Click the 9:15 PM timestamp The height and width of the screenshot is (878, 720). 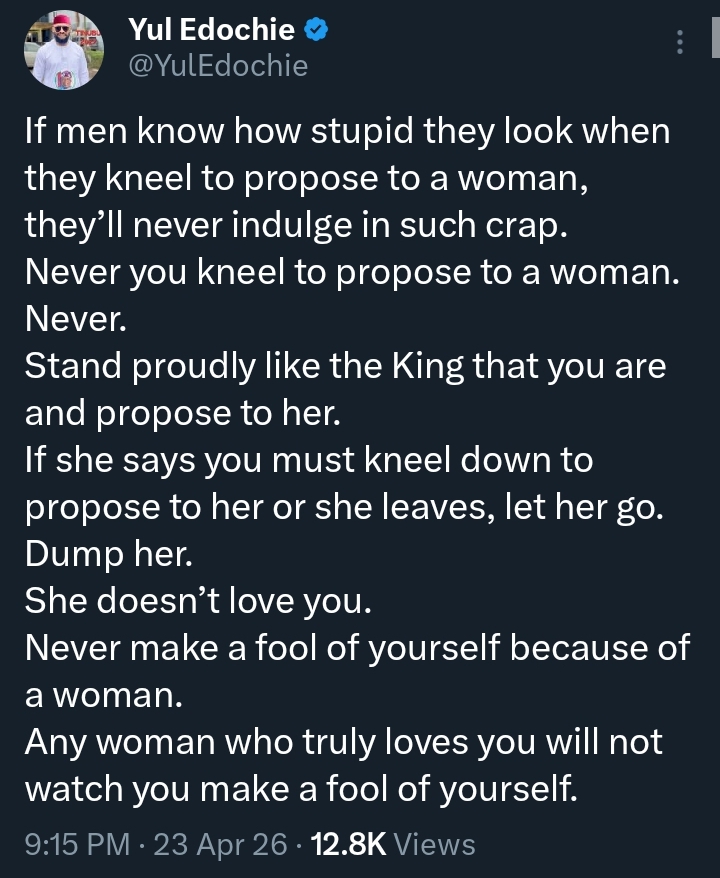pos(76,845)
